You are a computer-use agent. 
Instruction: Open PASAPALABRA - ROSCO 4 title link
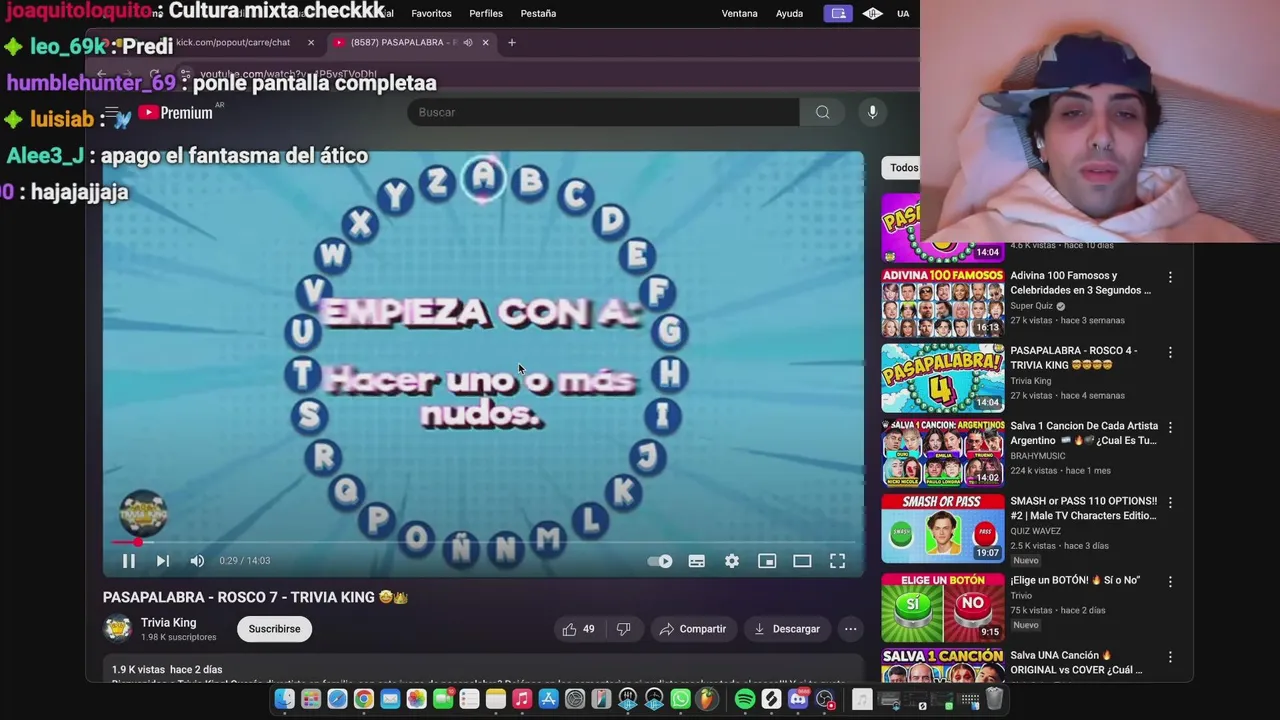click(1074, 358)
